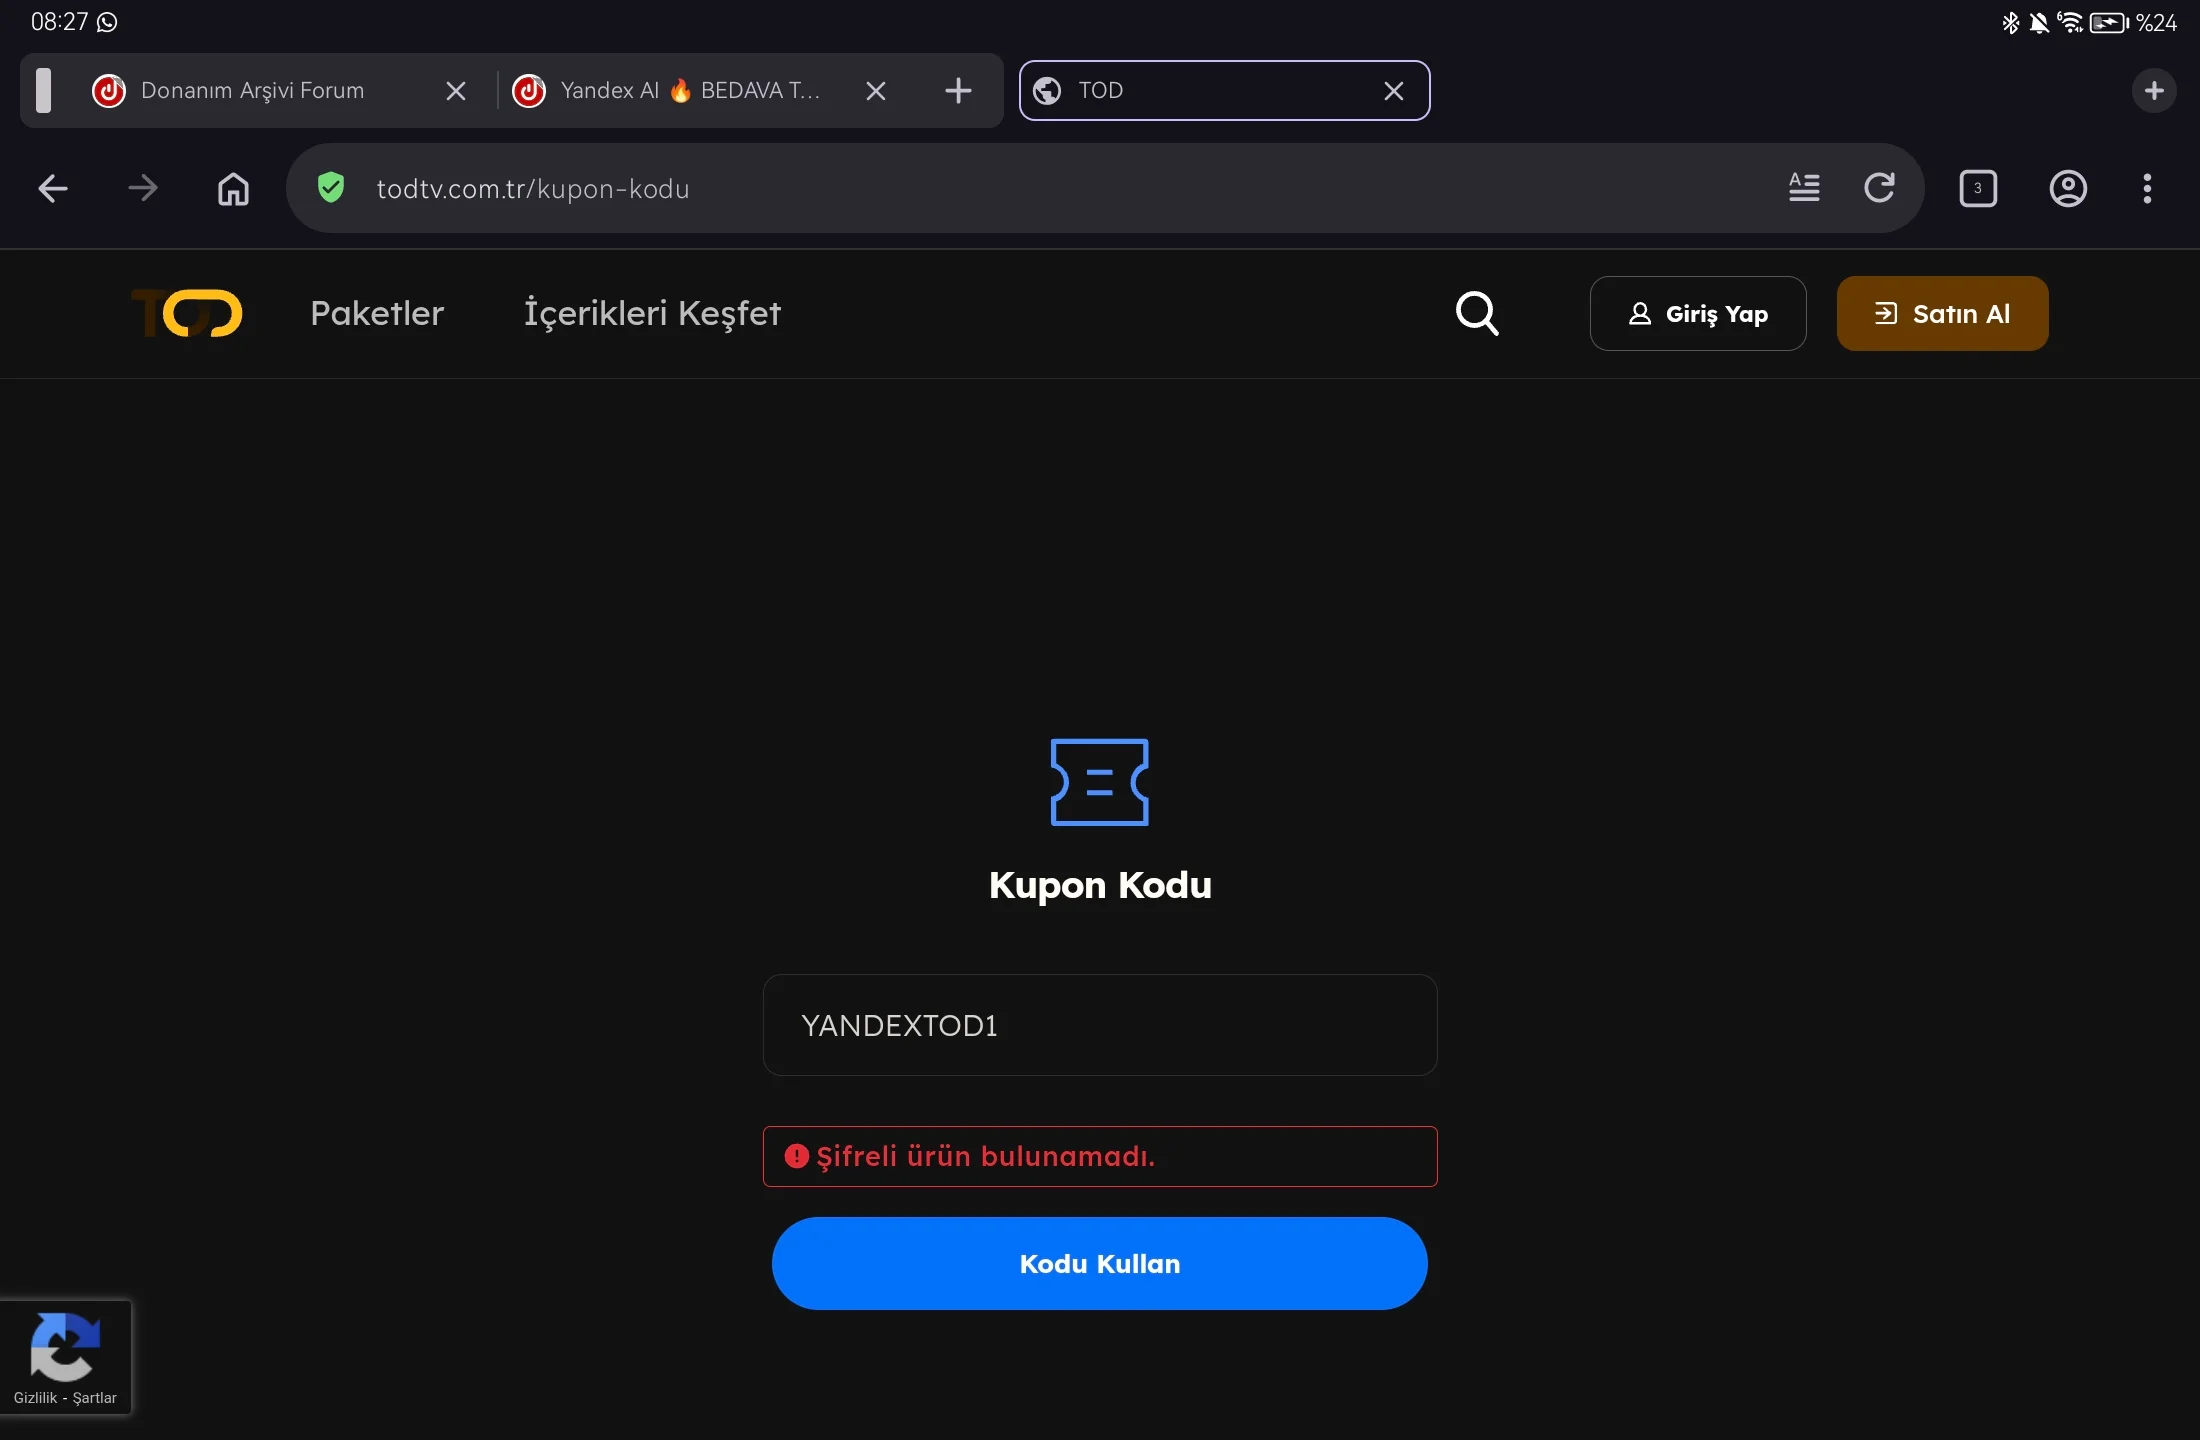The image size is (2200, 1440).
Task: Click the browser forward arrow
Action: [x=143, y=188]
